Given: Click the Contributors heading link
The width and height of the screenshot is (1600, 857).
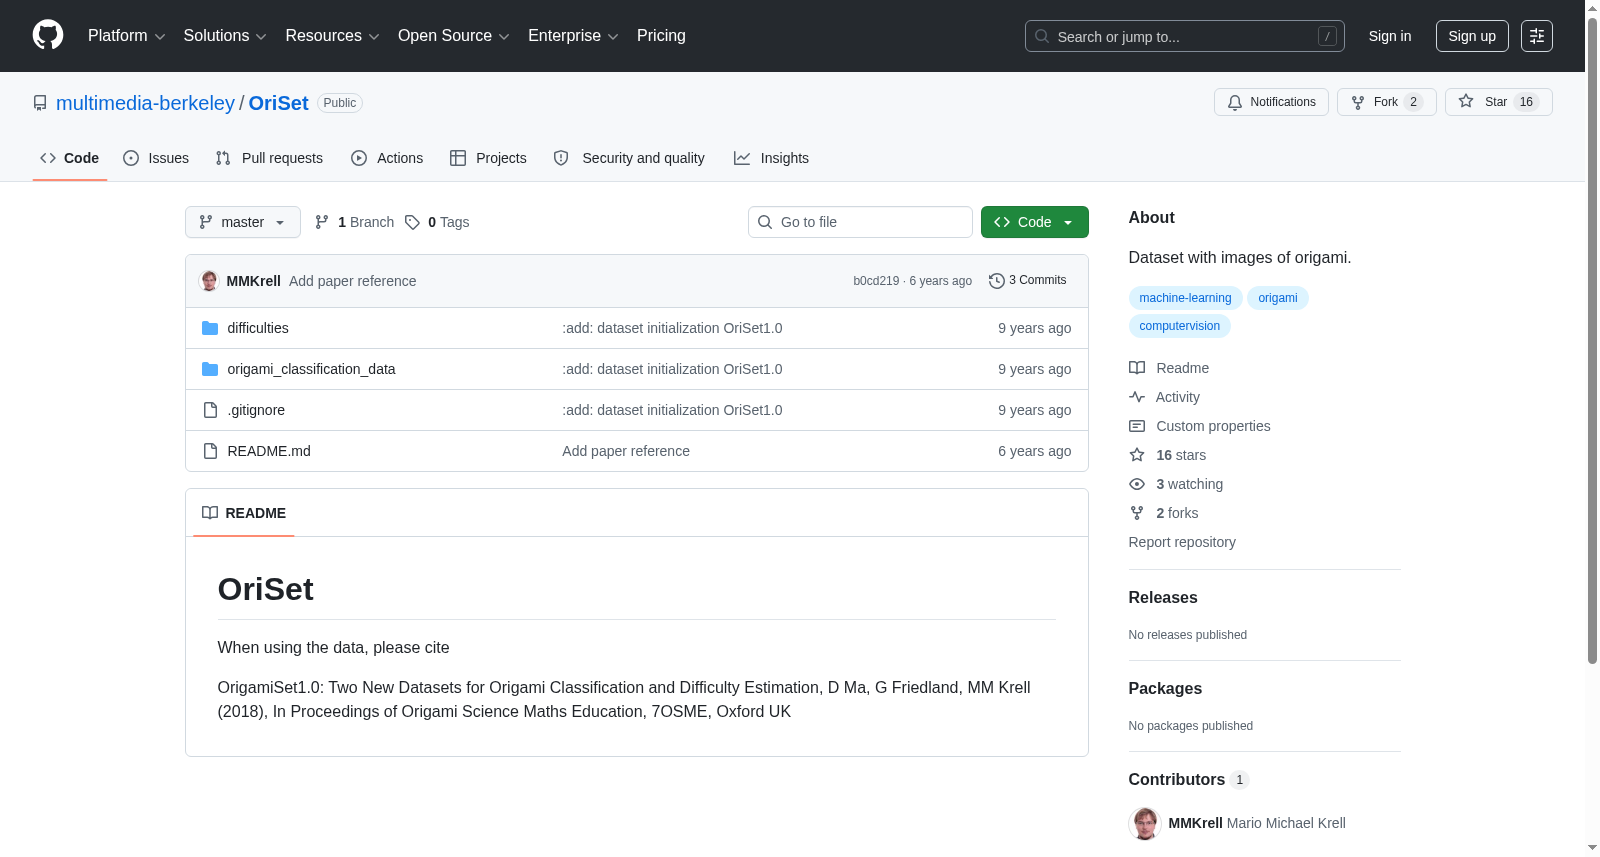Looking at the screenshot, I should point(1189,779).
